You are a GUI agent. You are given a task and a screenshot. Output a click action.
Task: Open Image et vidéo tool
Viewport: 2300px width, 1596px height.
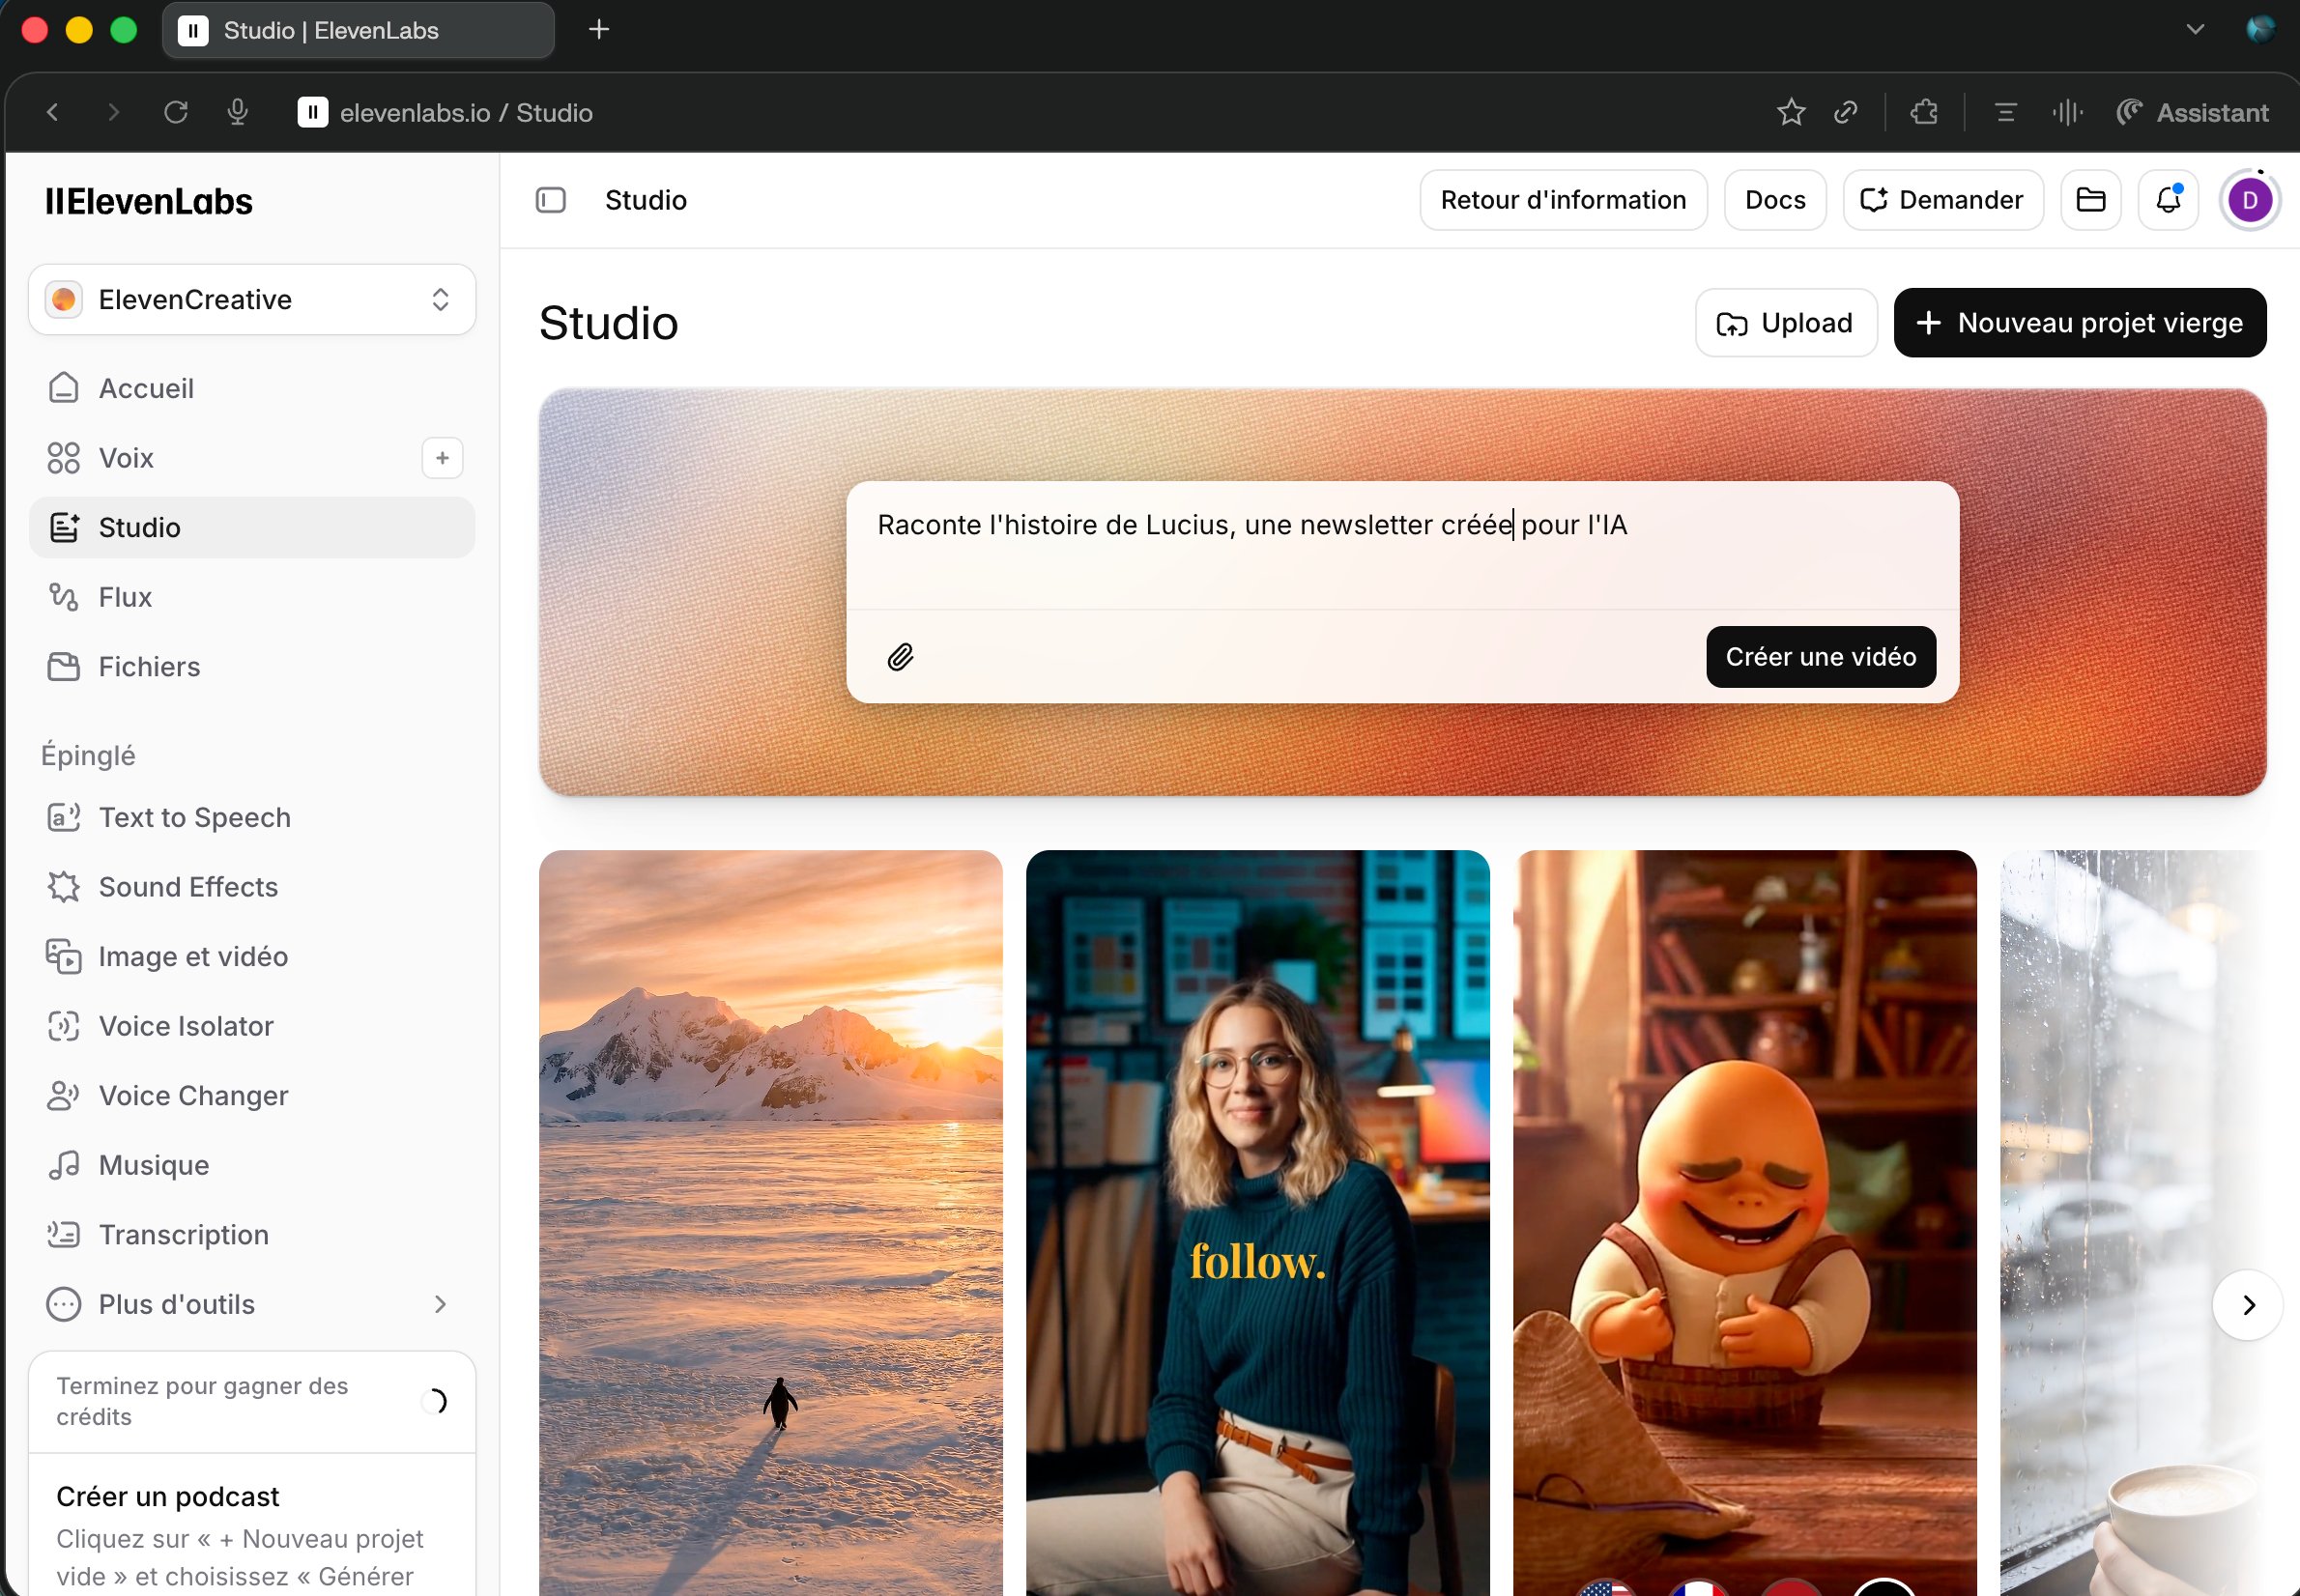tap(252, 956)
